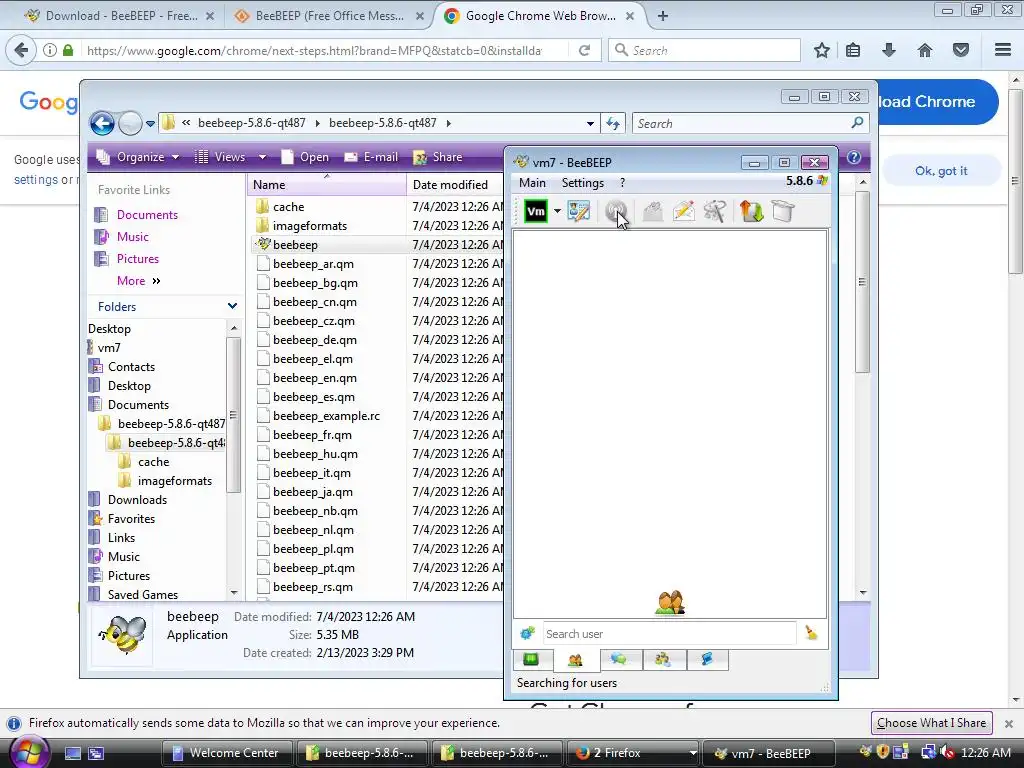Open Pictures under Favorite Links
This screenshot has height=768, width=1024.
click(137, 259)
